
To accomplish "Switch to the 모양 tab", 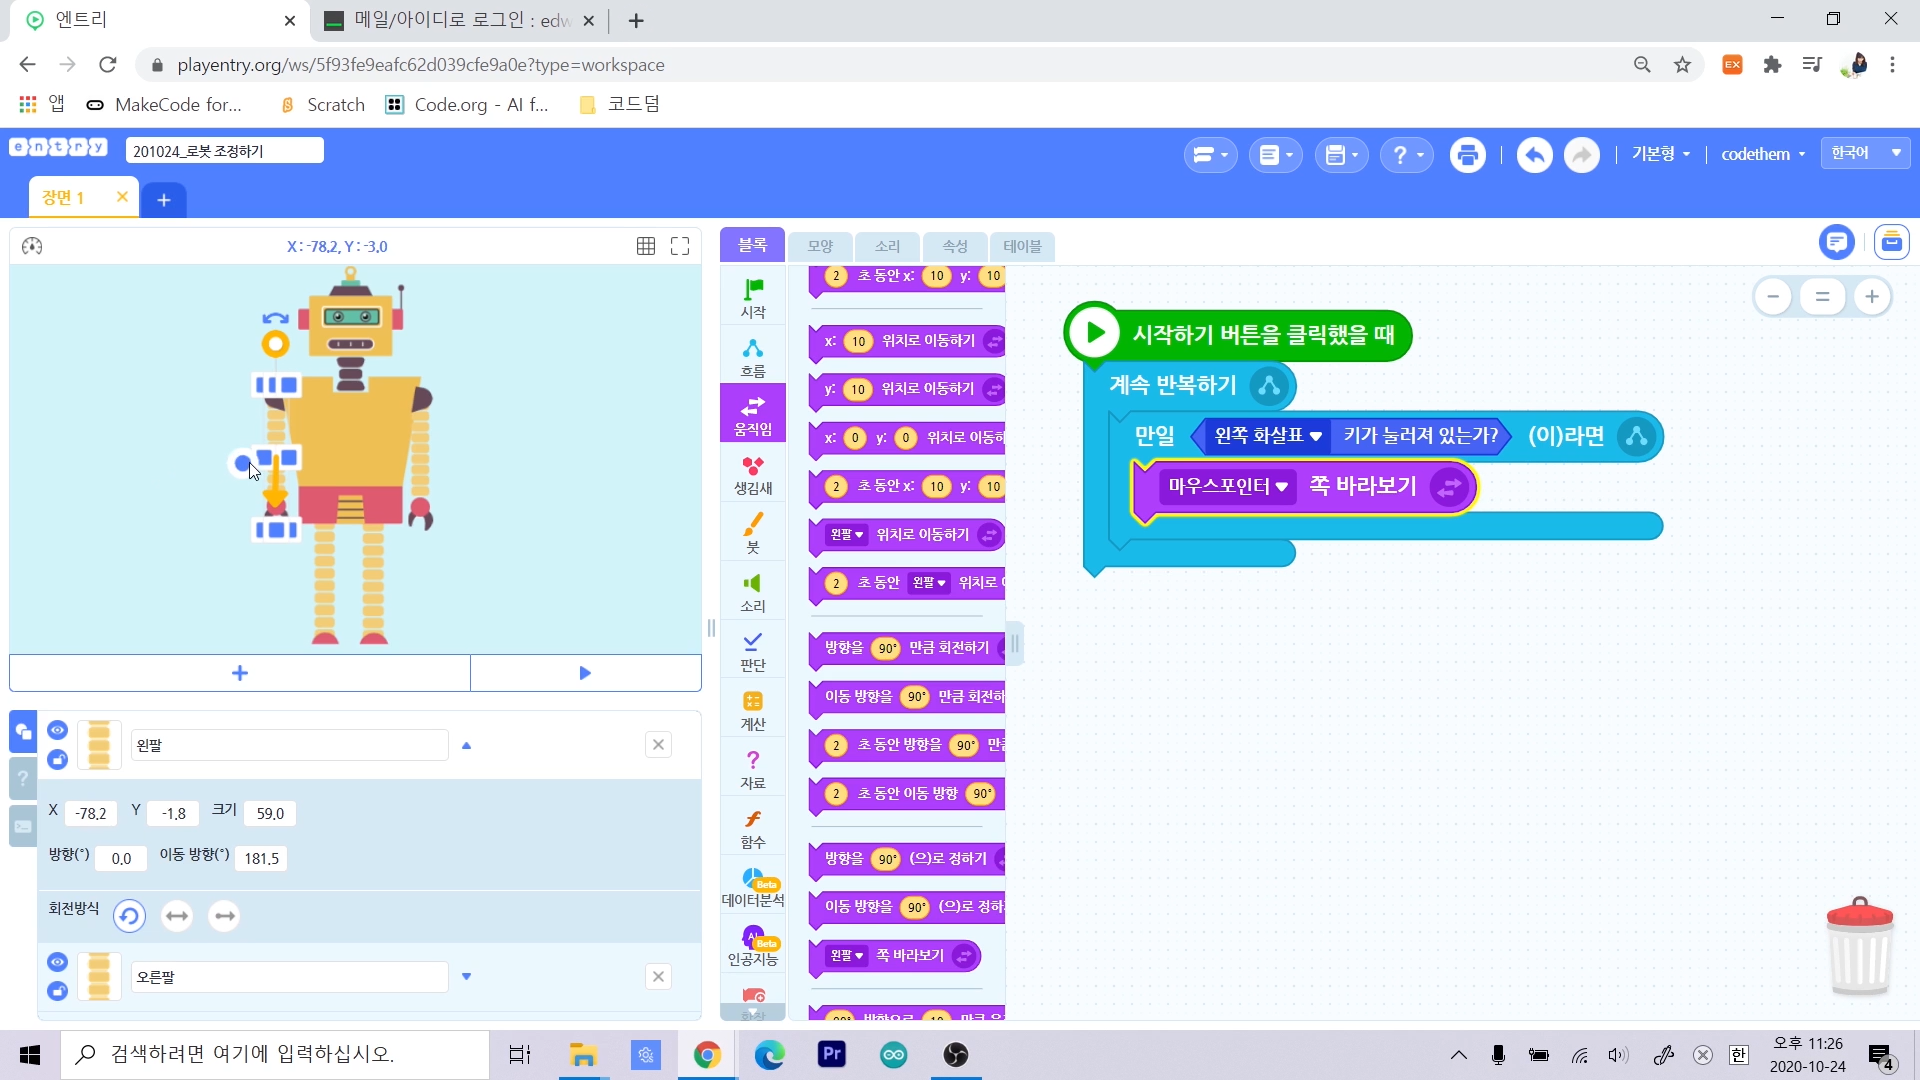I will click(820, 246).
